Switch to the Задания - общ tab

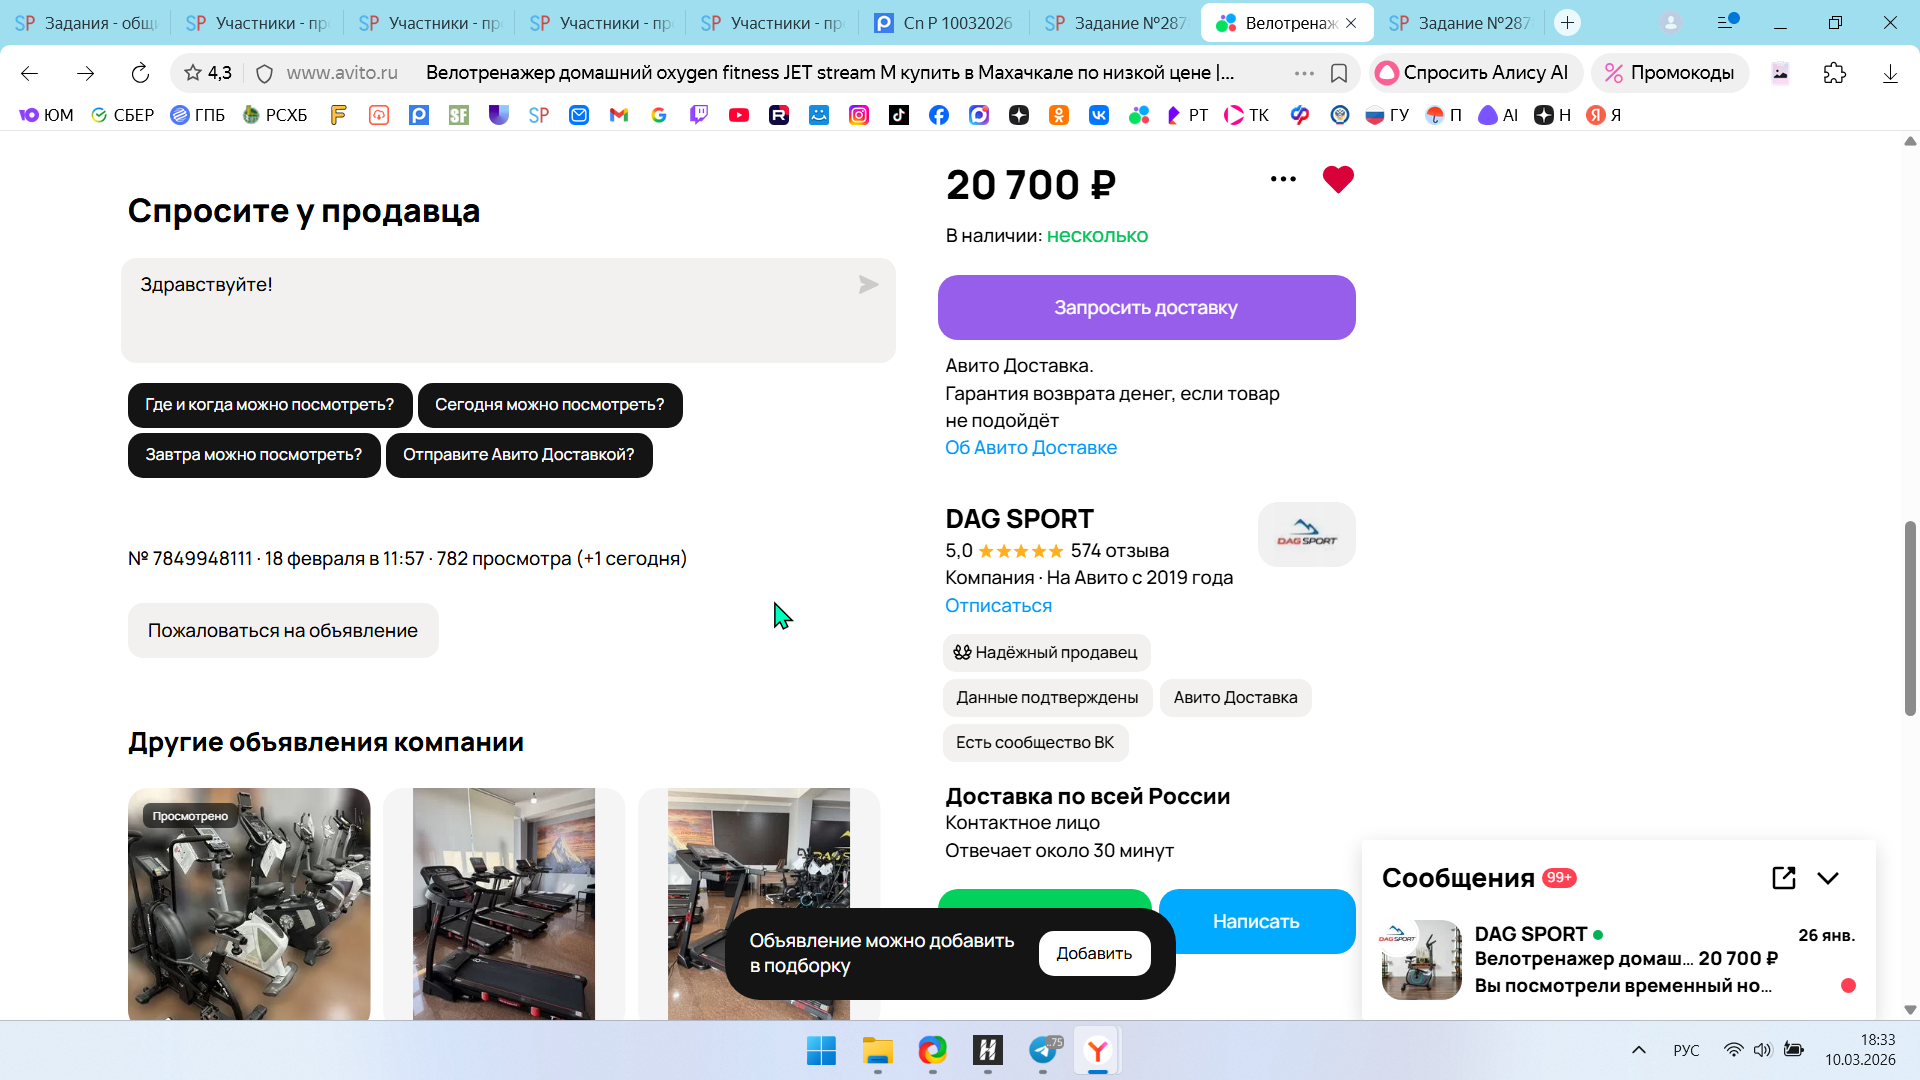click(88, 22)
